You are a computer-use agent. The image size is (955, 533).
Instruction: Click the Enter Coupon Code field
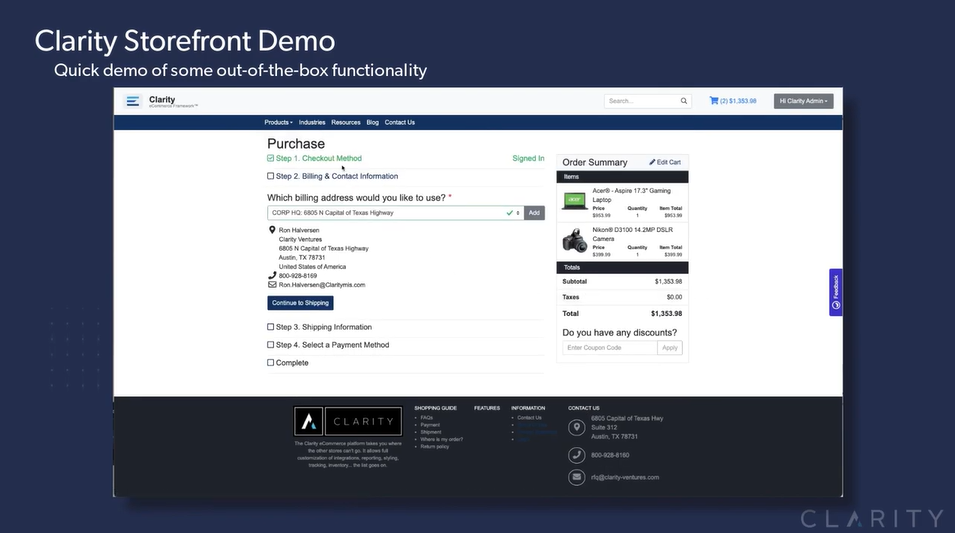click(610, 348)
